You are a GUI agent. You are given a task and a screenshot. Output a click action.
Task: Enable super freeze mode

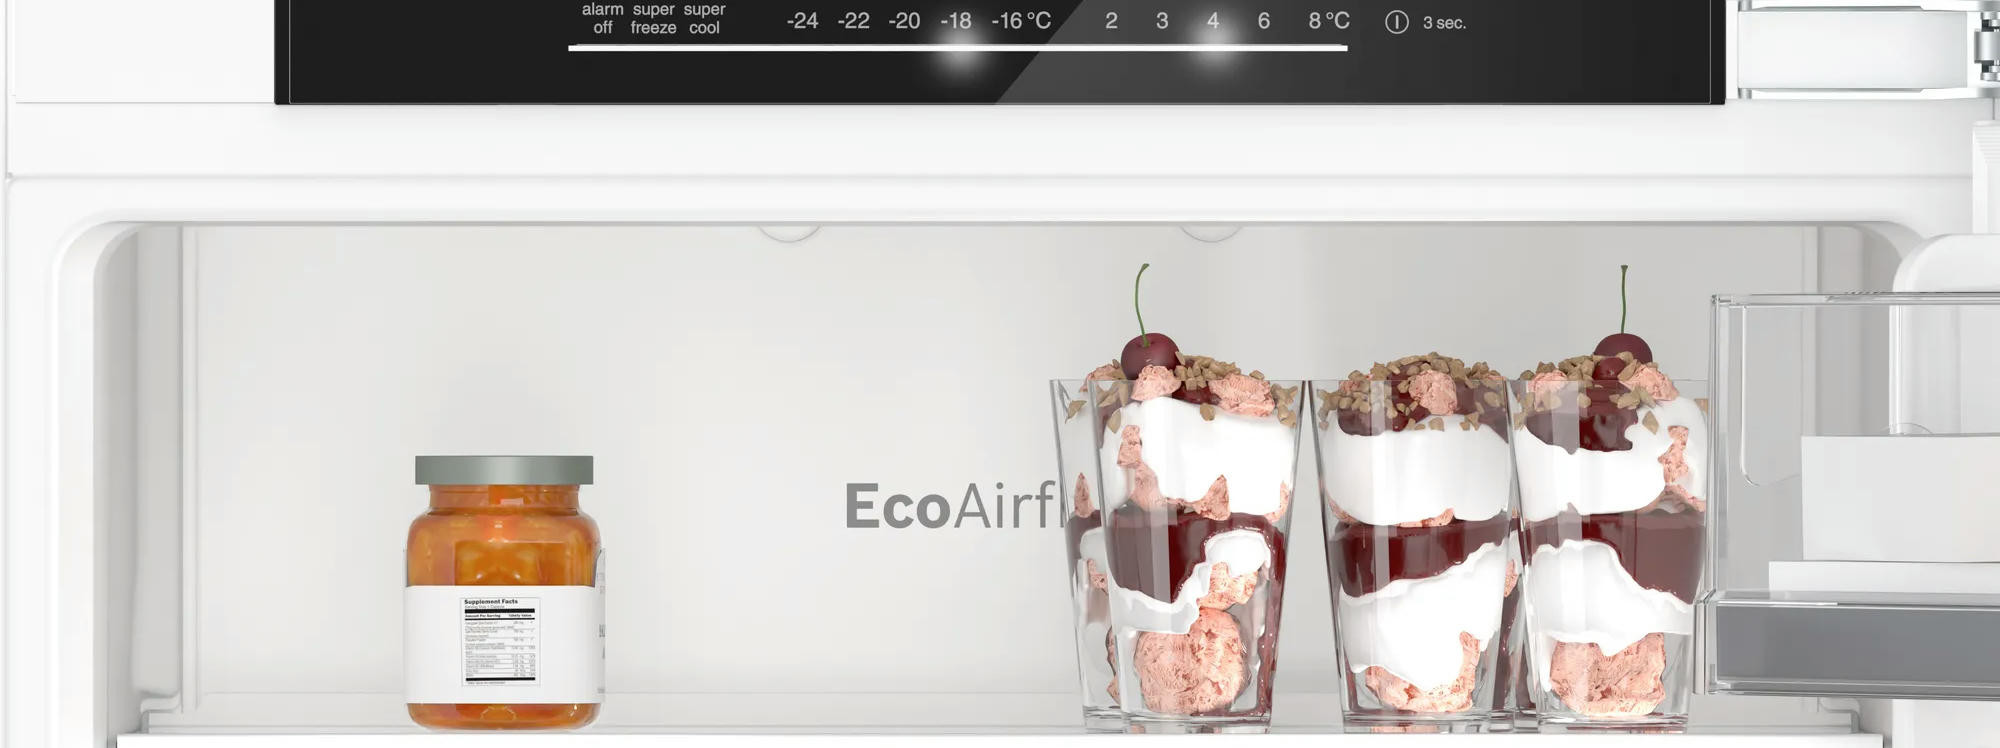coord(653,19)
